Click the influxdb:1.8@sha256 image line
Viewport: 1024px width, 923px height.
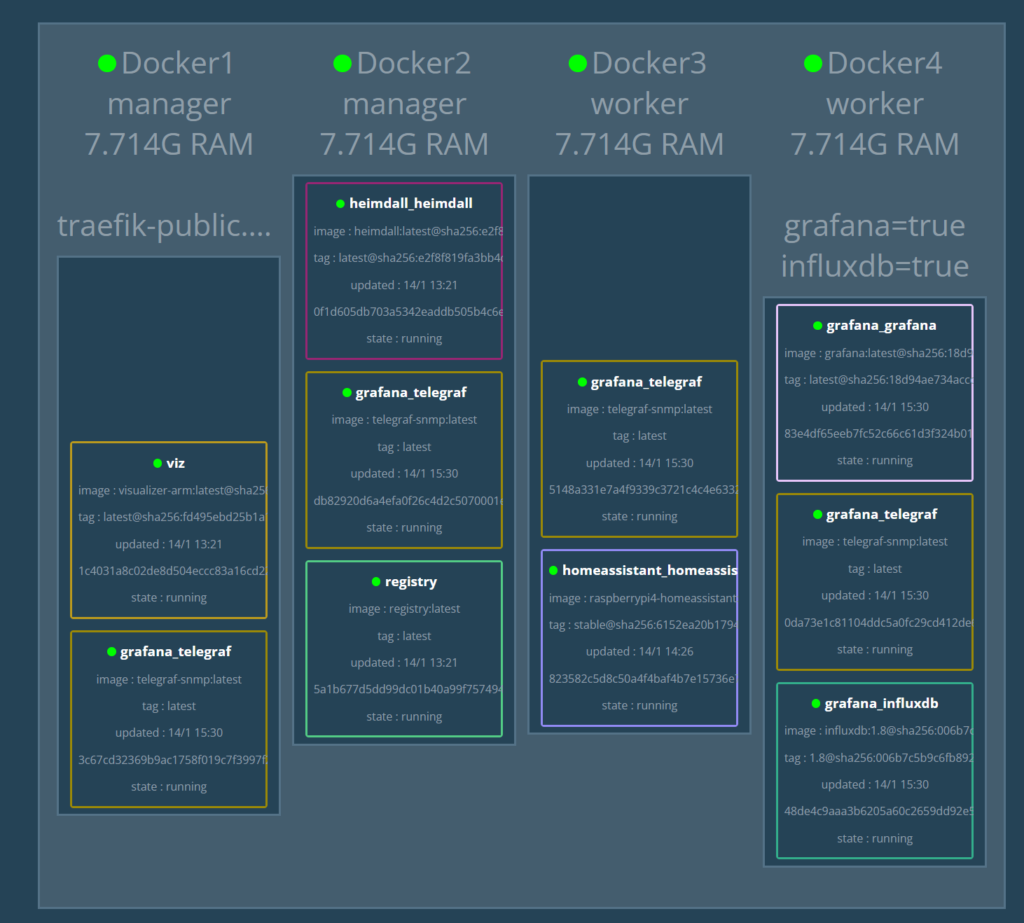tap(878, 731)
